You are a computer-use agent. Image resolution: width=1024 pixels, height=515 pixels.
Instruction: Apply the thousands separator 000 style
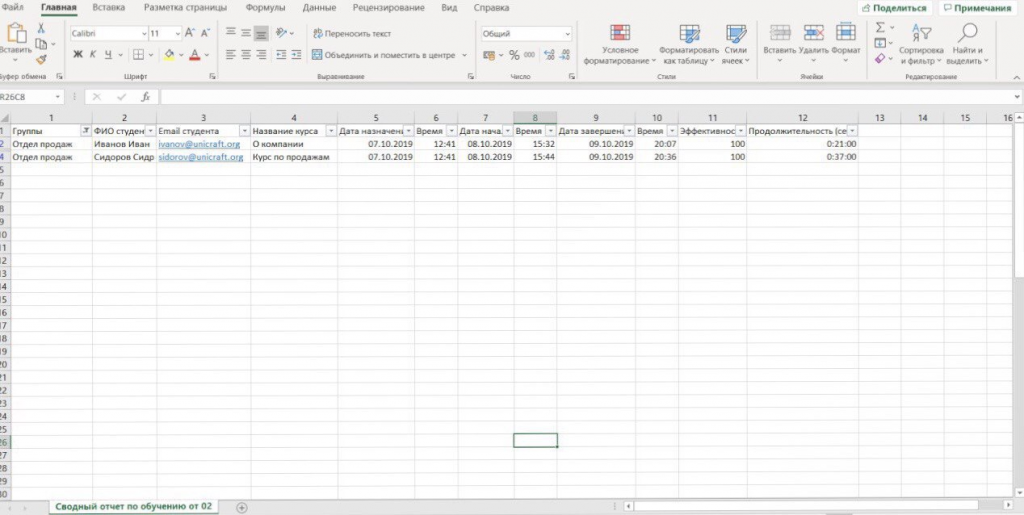click(x=529, y=55)
